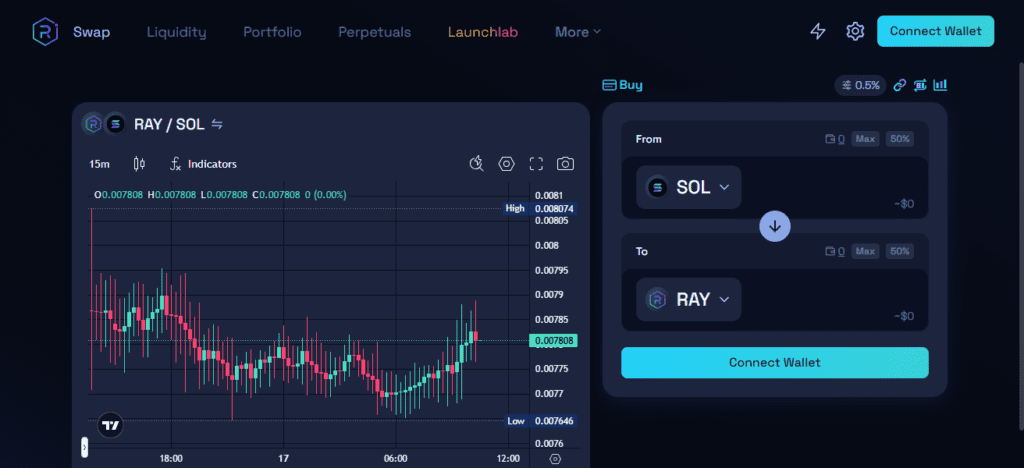The image size is (1024, 468).
Task: Click the From amount input field
Action: coord(833,187)
